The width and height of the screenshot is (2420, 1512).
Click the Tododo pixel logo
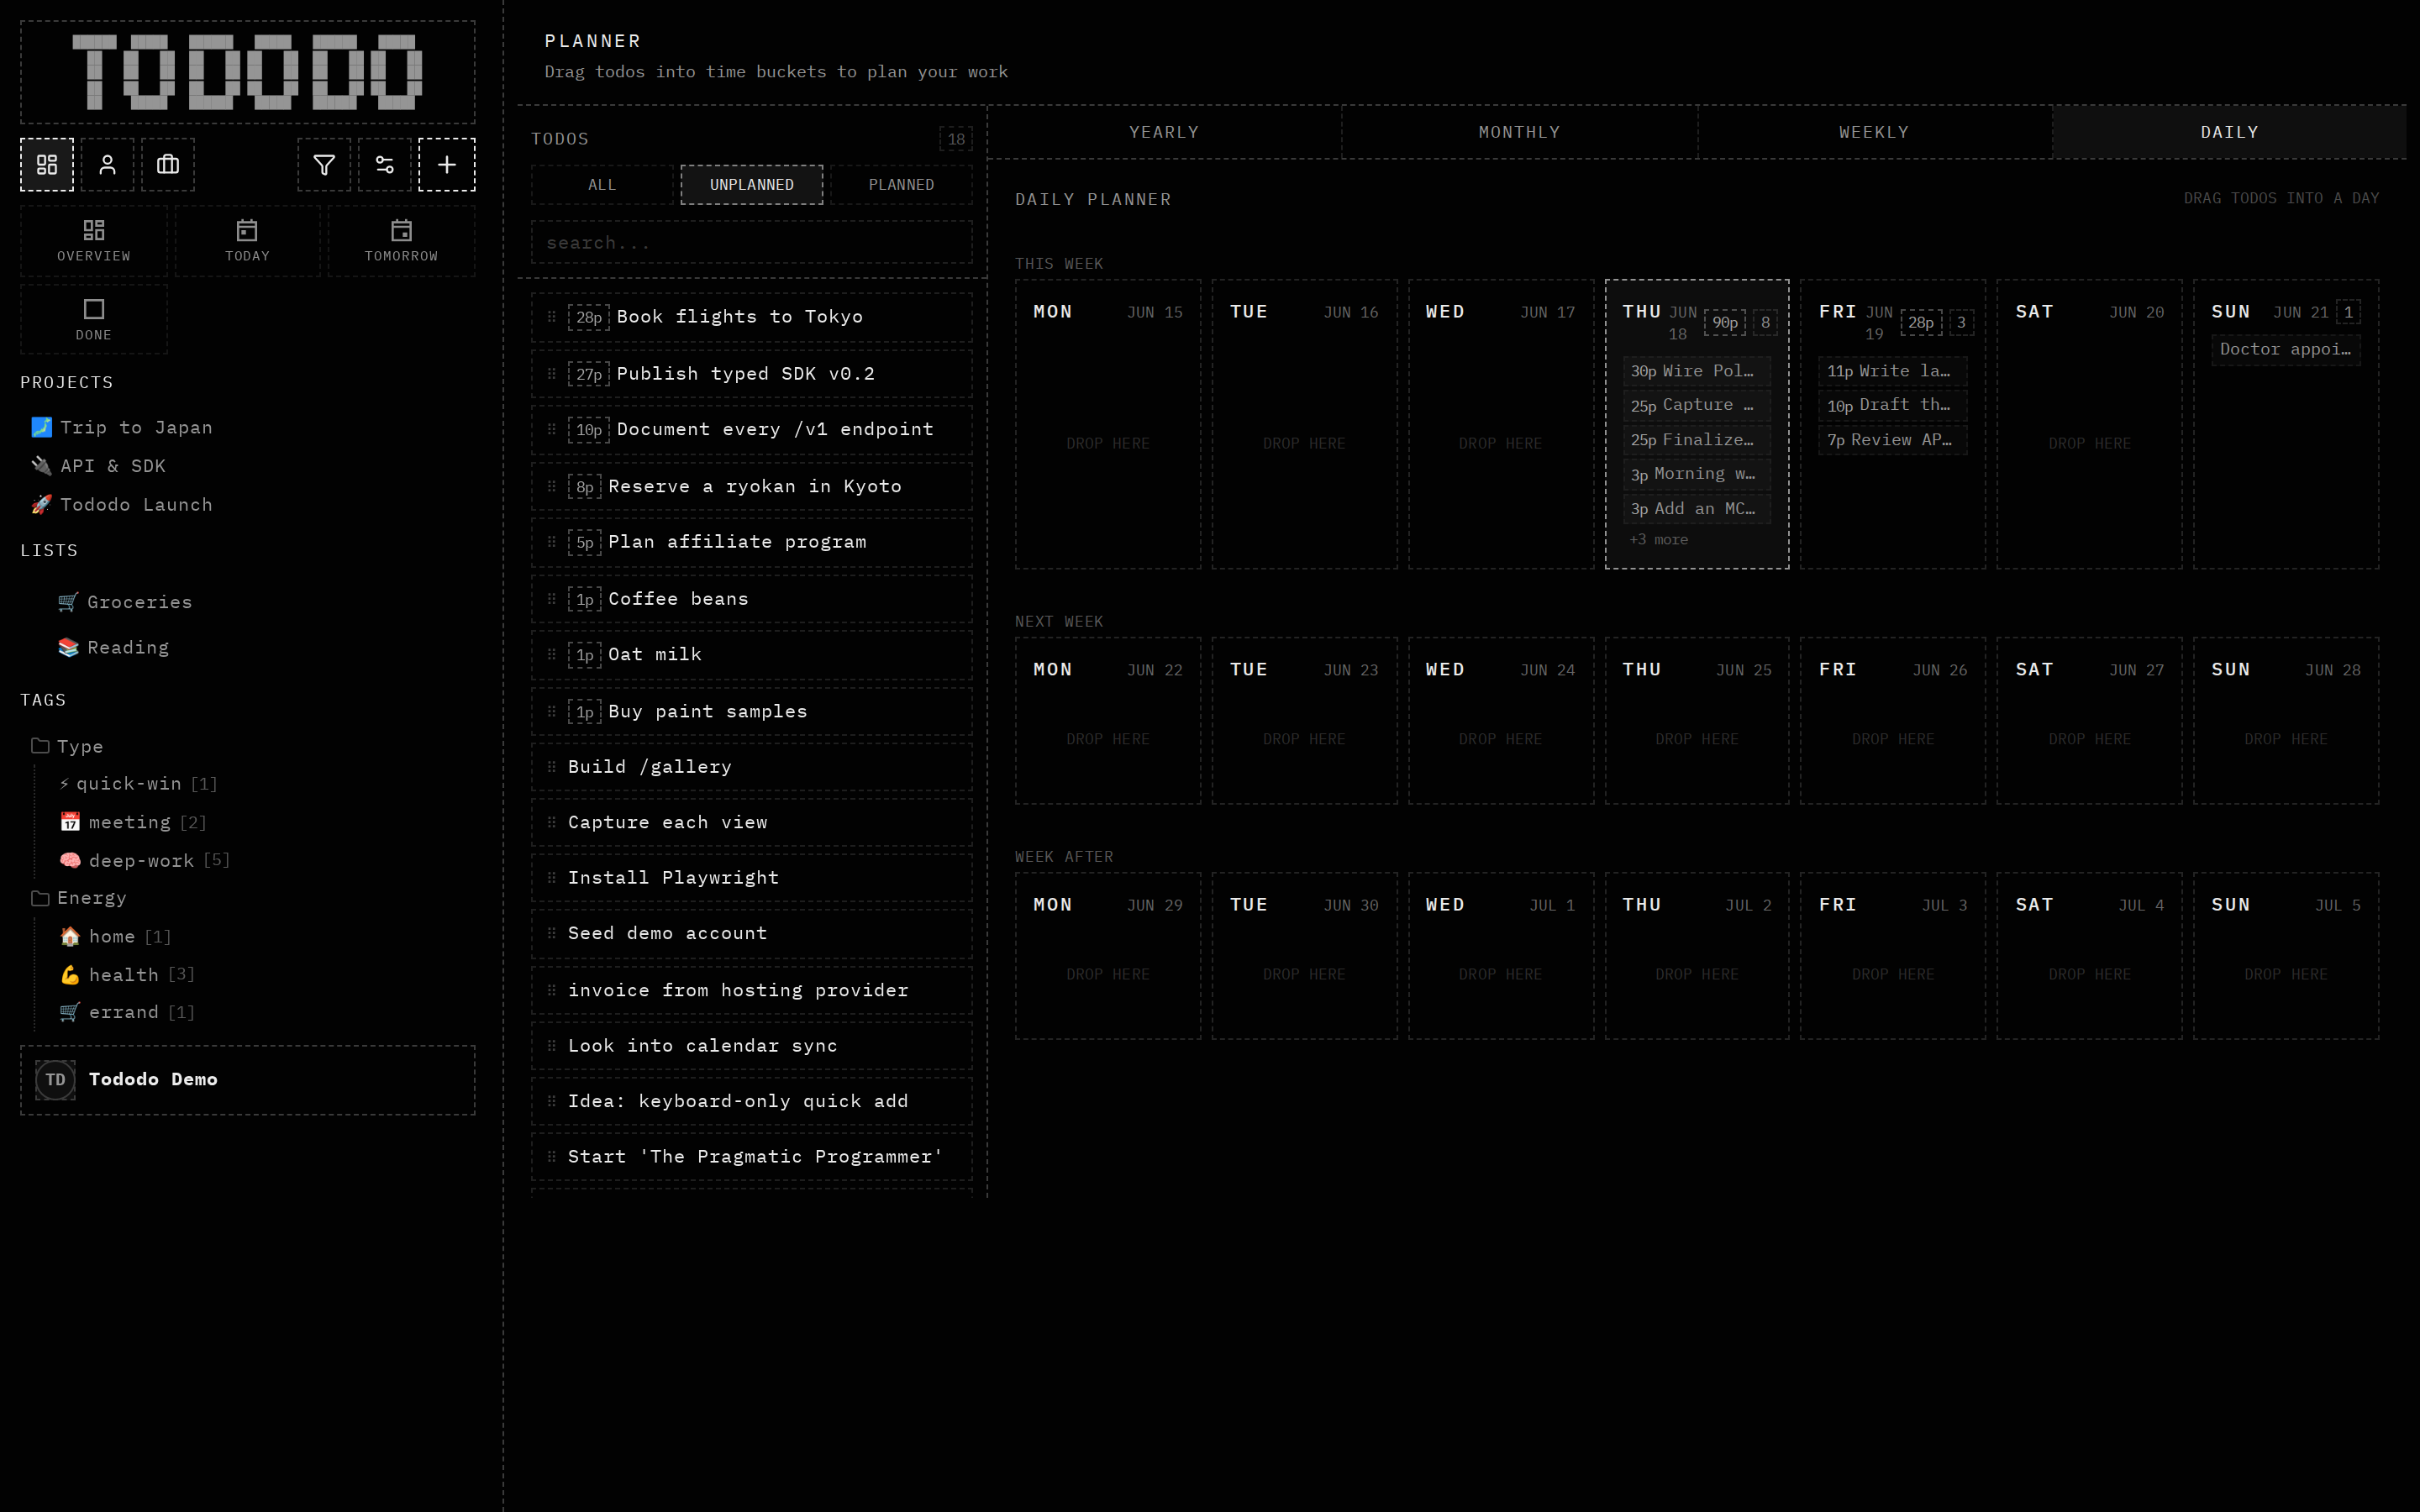tap(248, 72)
